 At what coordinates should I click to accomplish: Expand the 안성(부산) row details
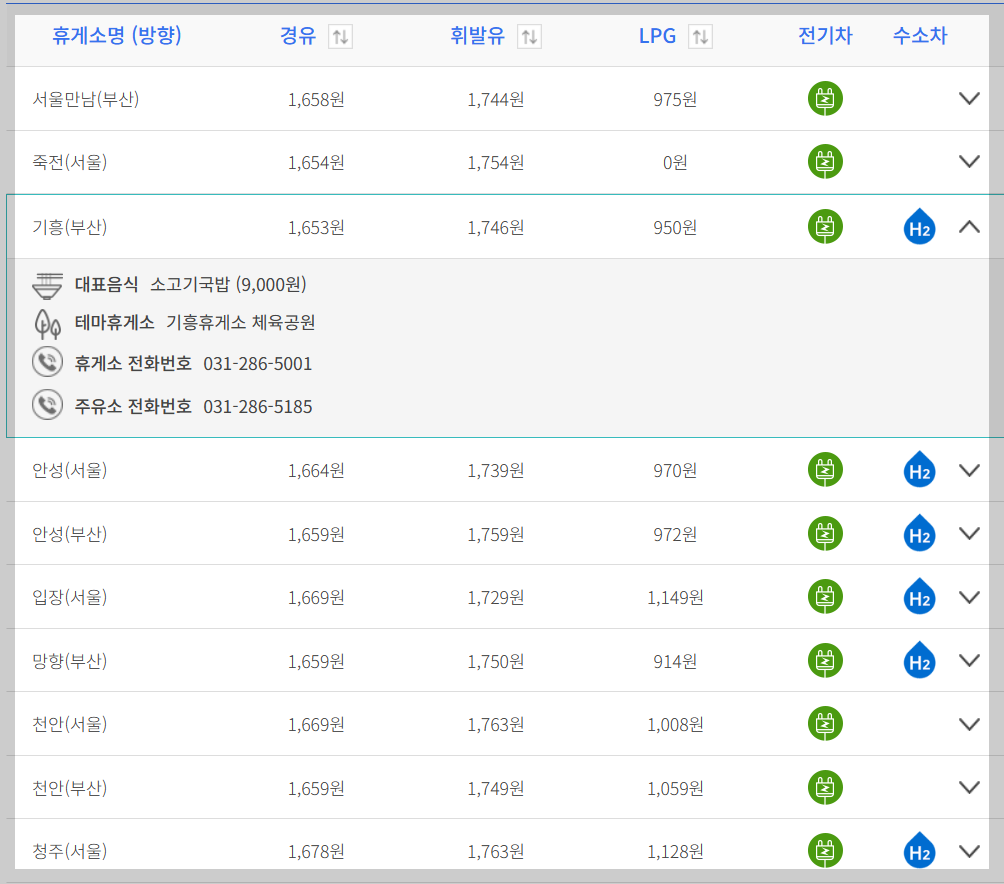coord(968,533)
